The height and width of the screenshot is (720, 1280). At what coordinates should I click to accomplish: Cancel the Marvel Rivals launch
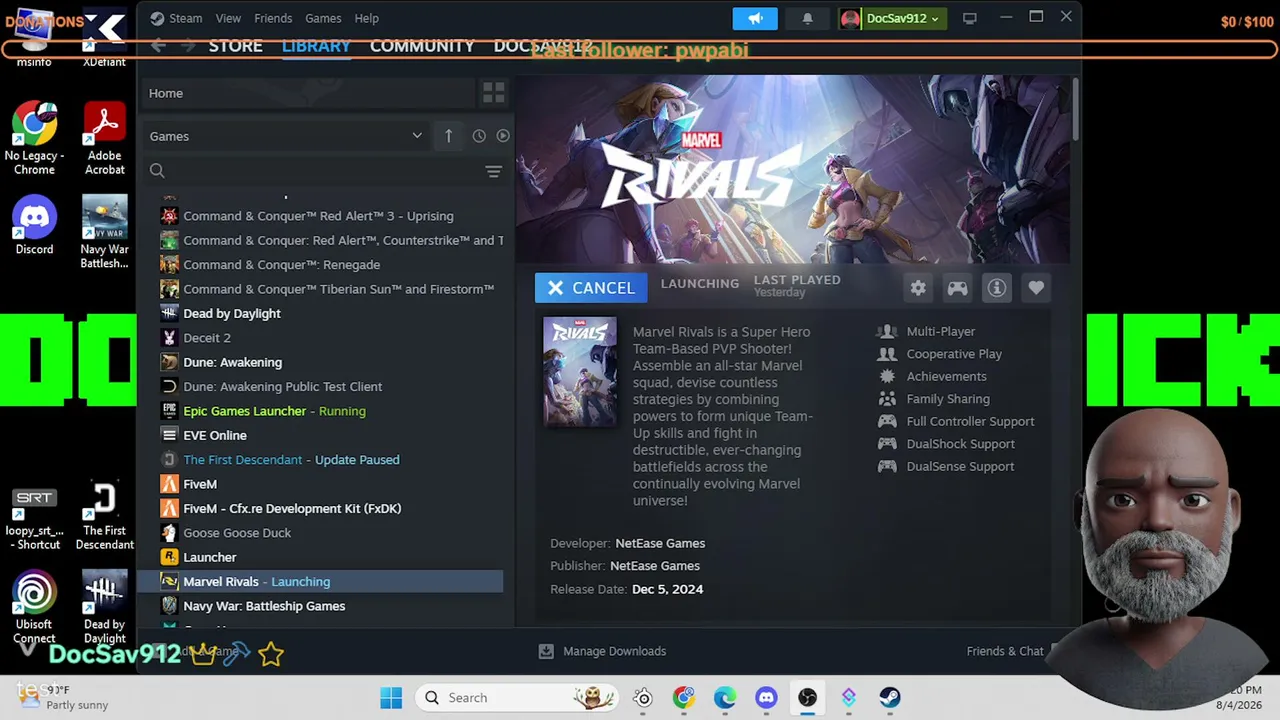591,288
